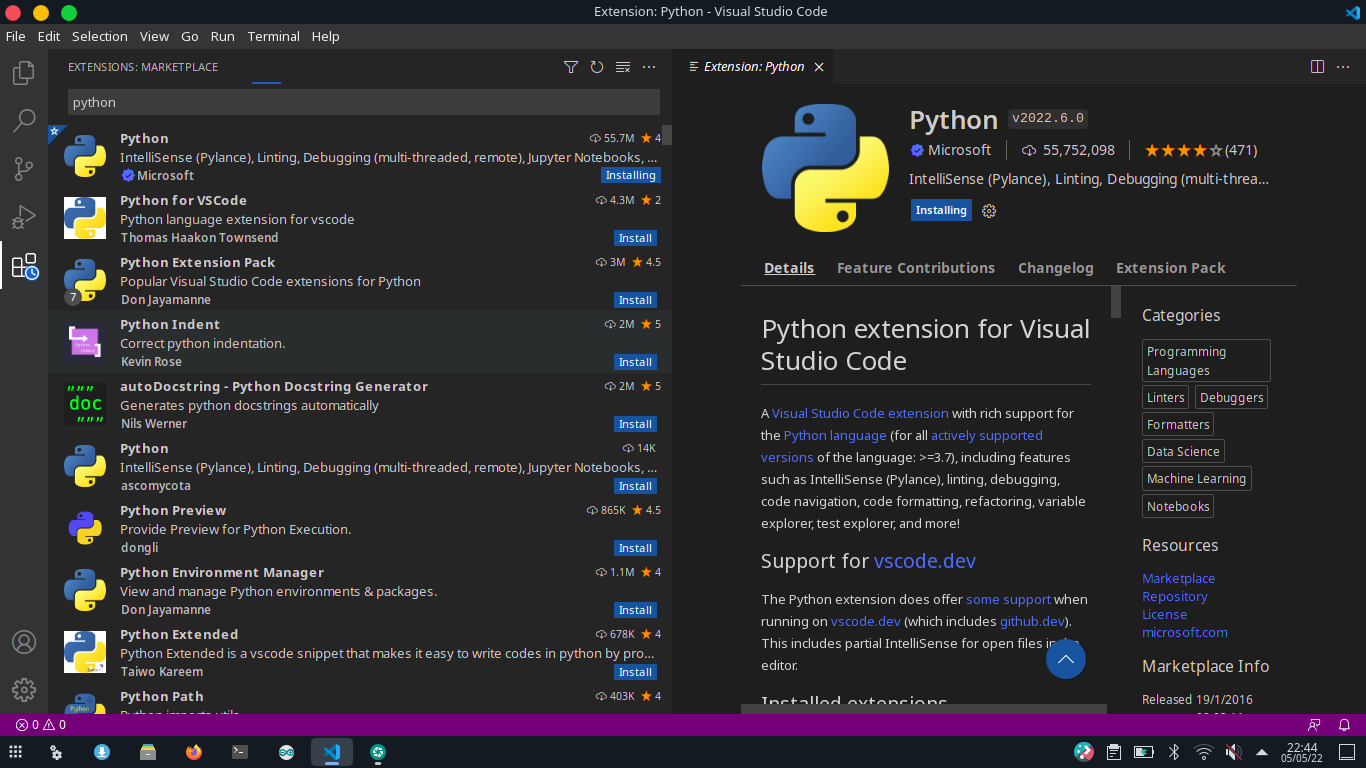The width and height of the screenshot is (1366, 768).
Task: Open editor More Actions ellipsis
Action: (x=1344, y=67)
